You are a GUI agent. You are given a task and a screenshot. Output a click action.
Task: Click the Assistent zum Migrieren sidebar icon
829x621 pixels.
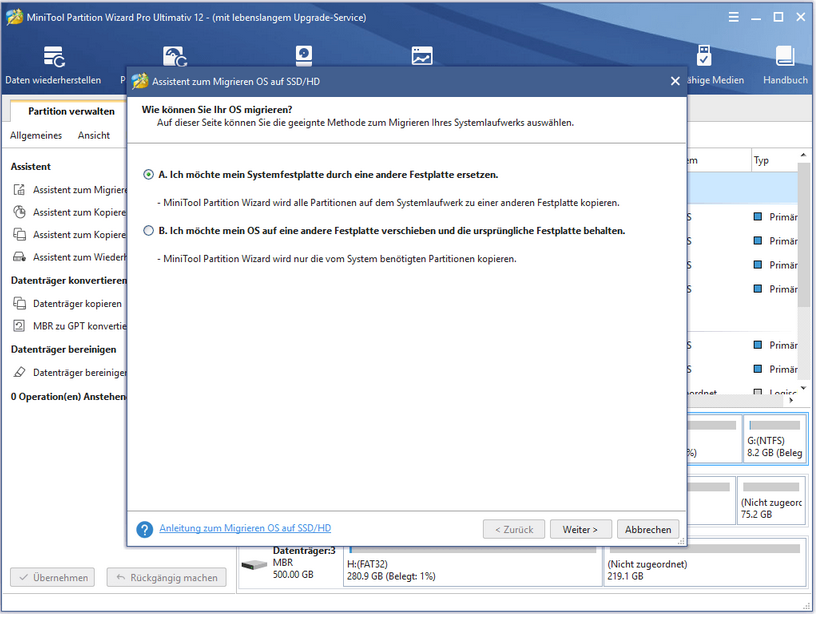pyautogui.click(x=20, y=192)
